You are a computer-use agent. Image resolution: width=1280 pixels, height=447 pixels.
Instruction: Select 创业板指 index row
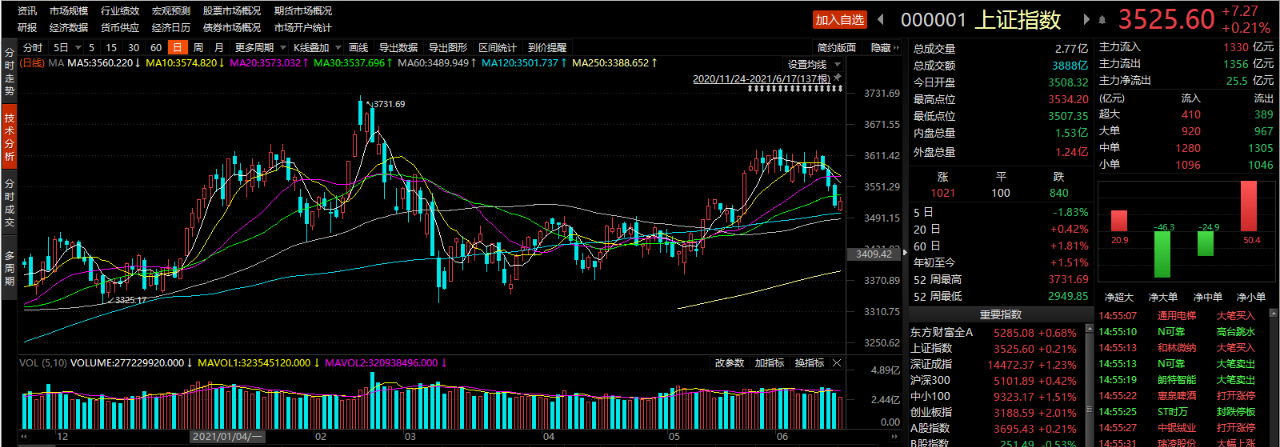coord(998,413)
